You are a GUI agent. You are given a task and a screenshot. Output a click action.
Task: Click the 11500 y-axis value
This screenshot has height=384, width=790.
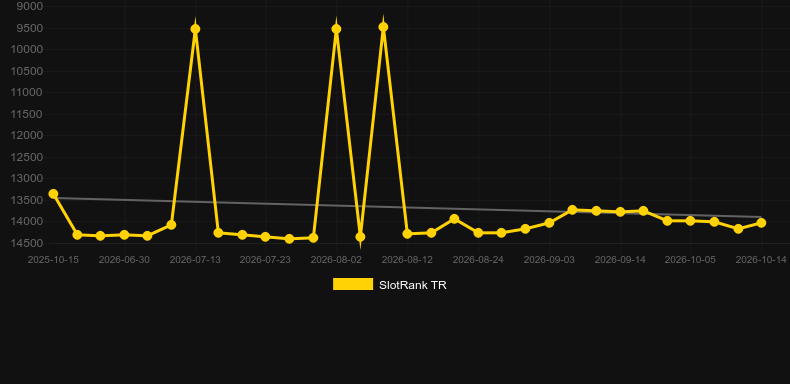click(x=27, y=114)
